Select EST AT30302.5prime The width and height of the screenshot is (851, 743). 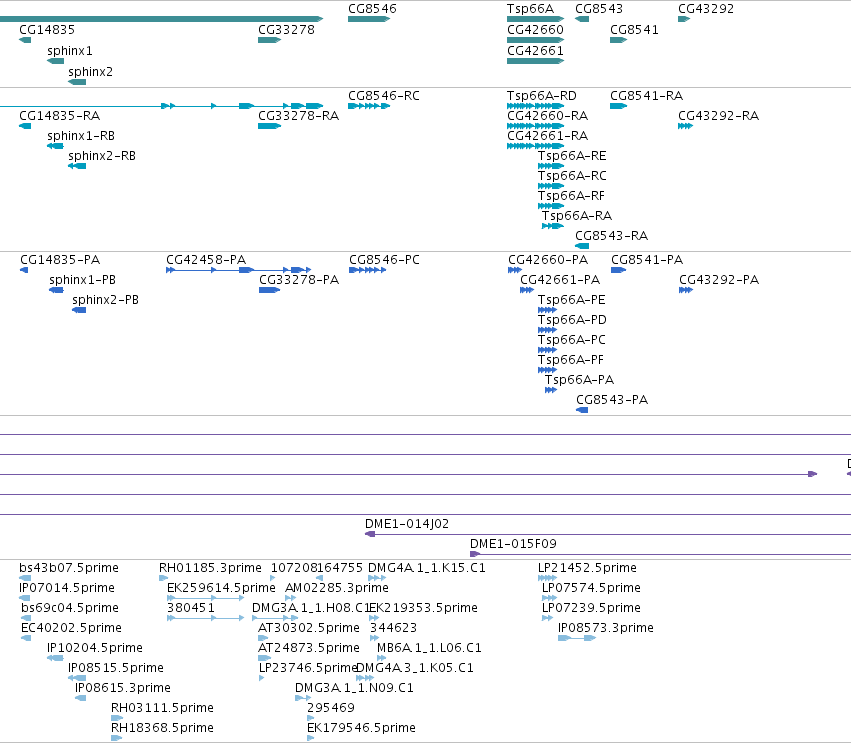click(263, 638)
